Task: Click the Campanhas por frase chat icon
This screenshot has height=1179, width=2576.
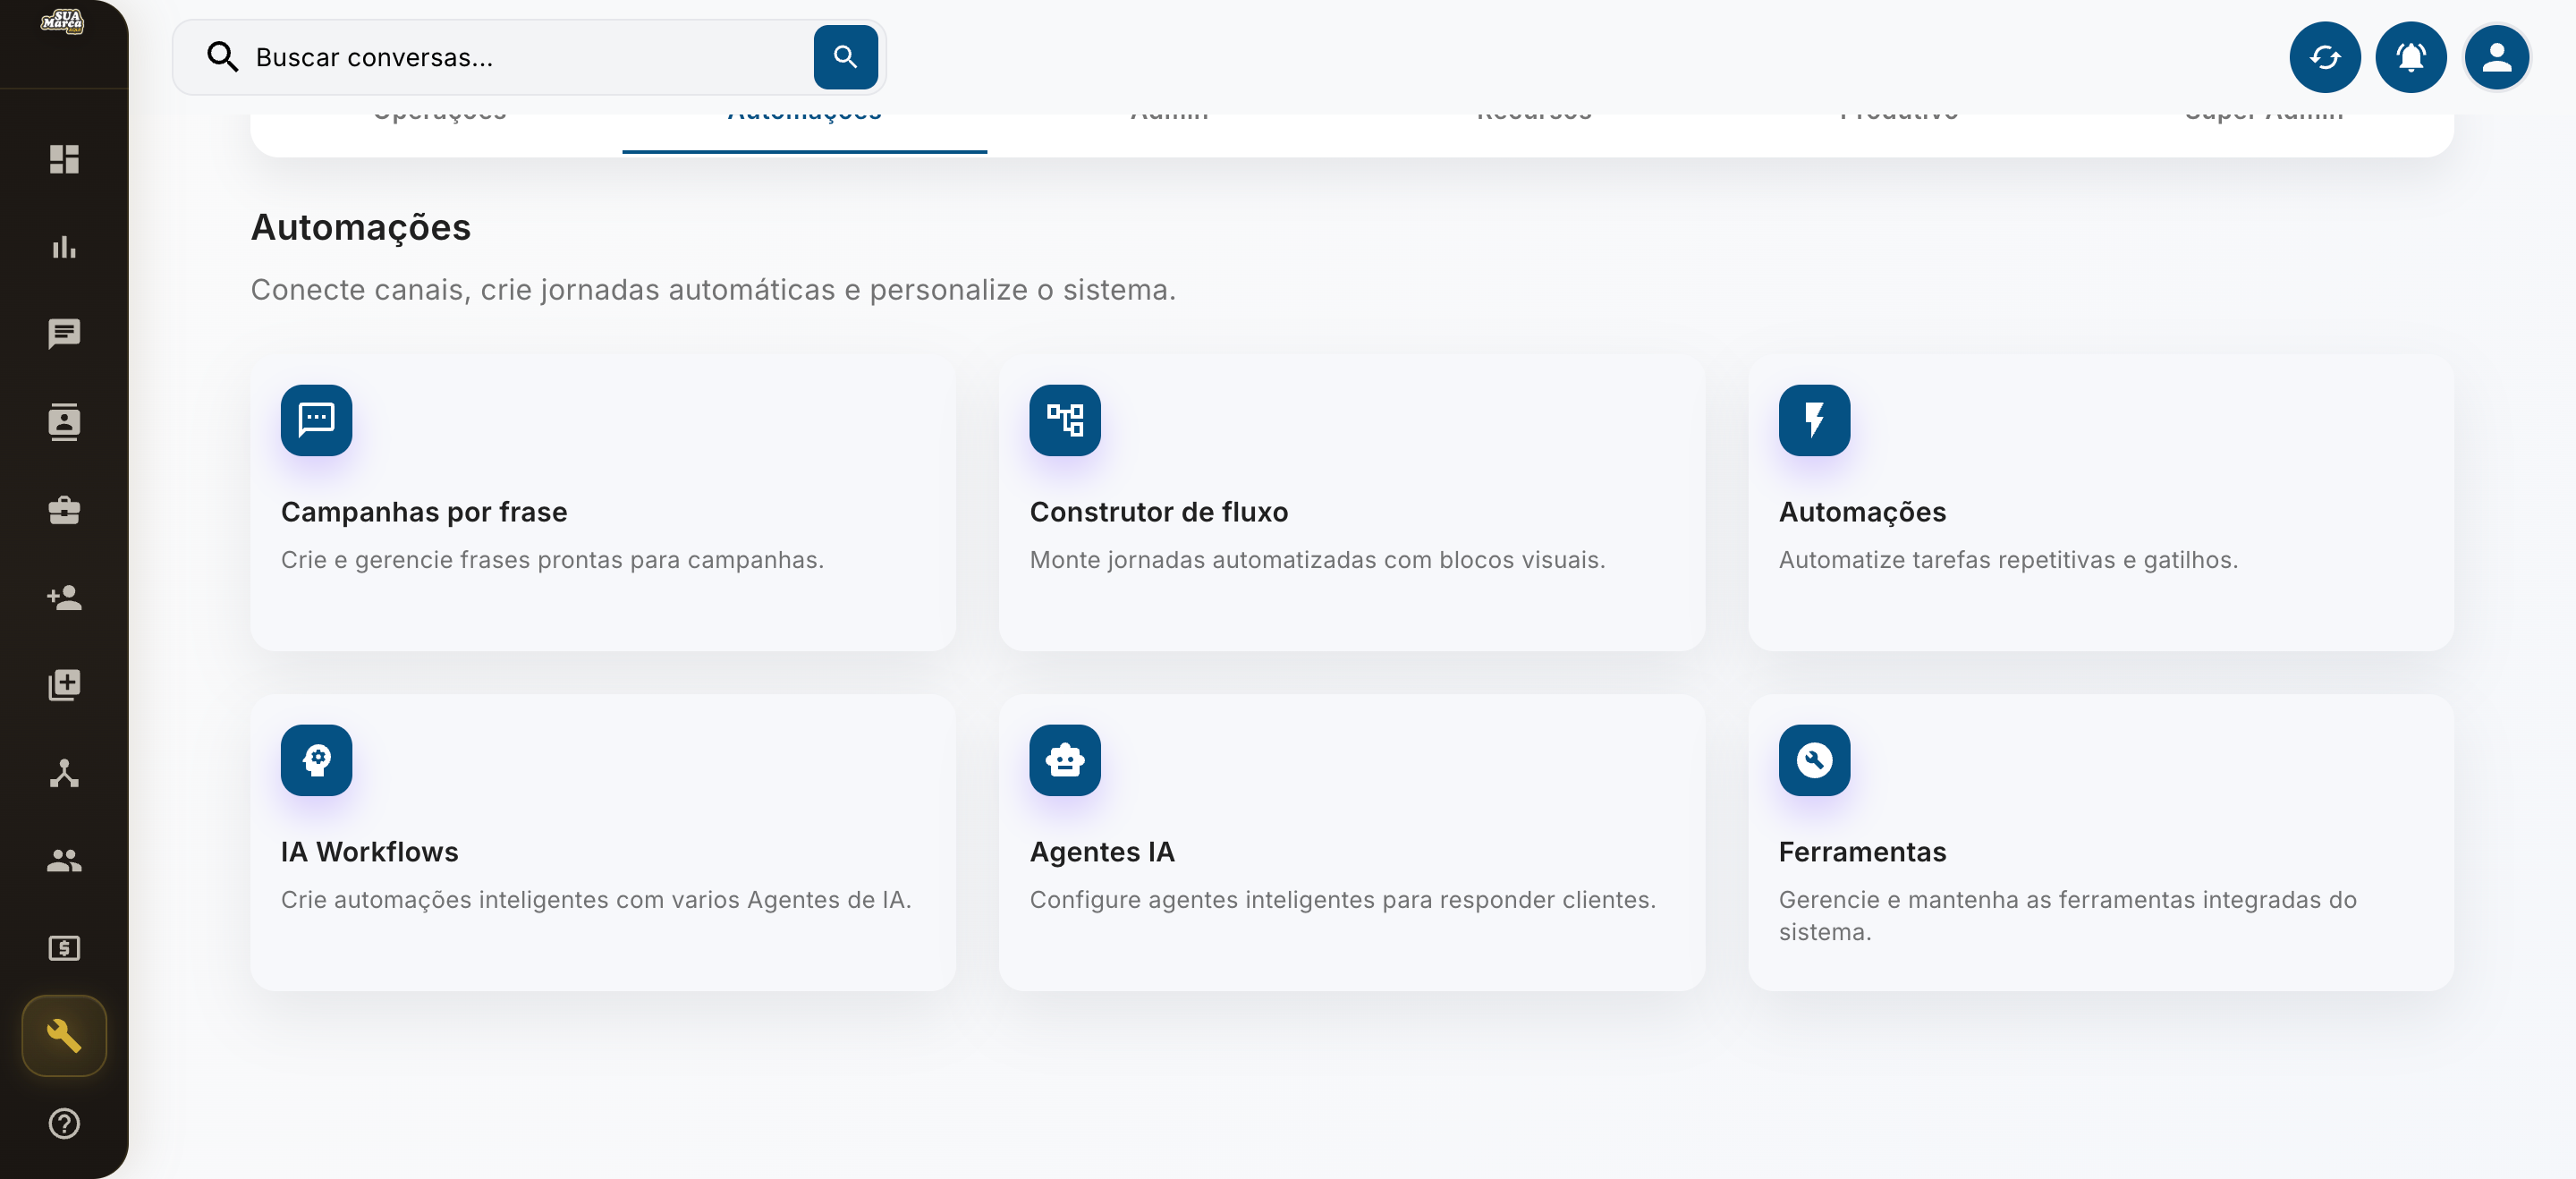Action: [316, 420]
